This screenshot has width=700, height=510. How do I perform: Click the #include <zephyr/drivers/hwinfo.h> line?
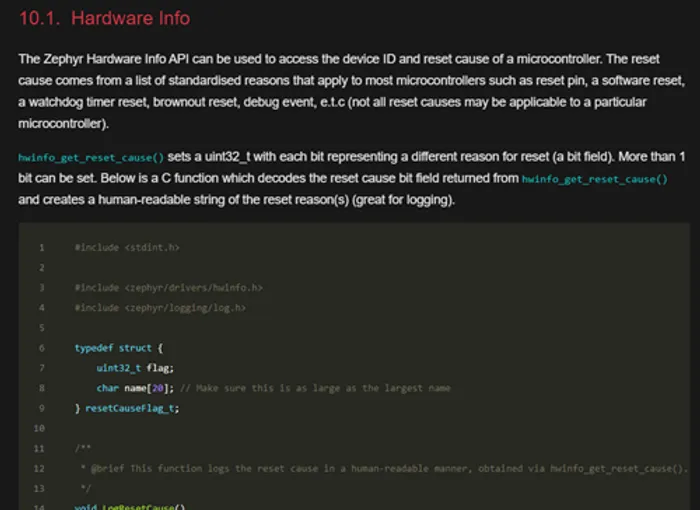pos(168,288)
